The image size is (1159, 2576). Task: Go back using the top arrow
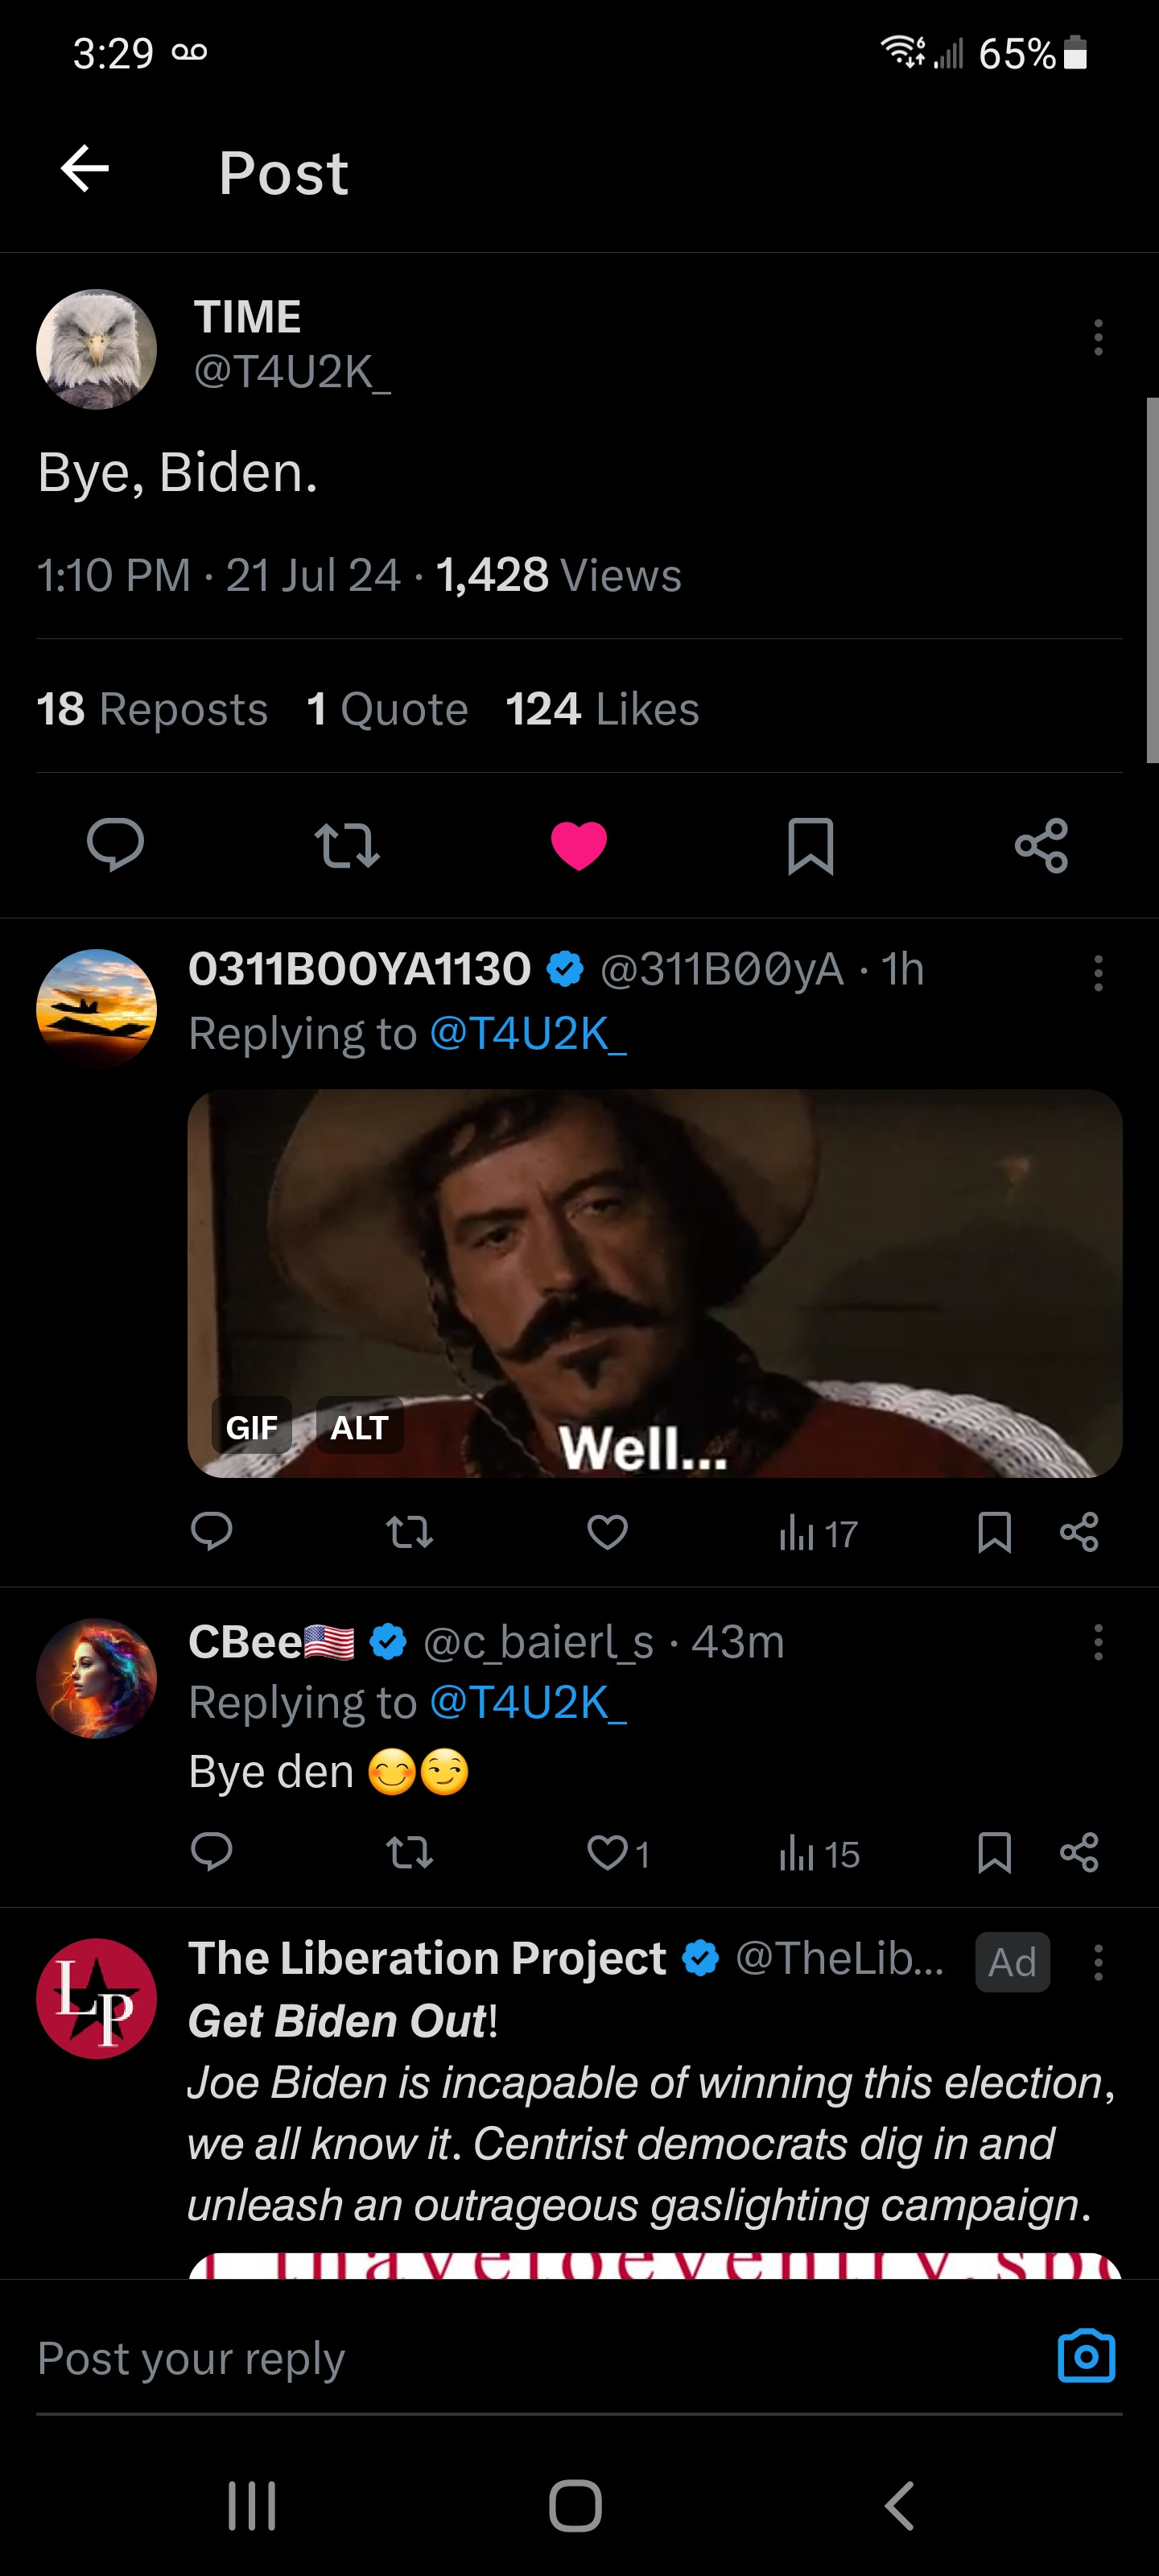tap(85, 168)
